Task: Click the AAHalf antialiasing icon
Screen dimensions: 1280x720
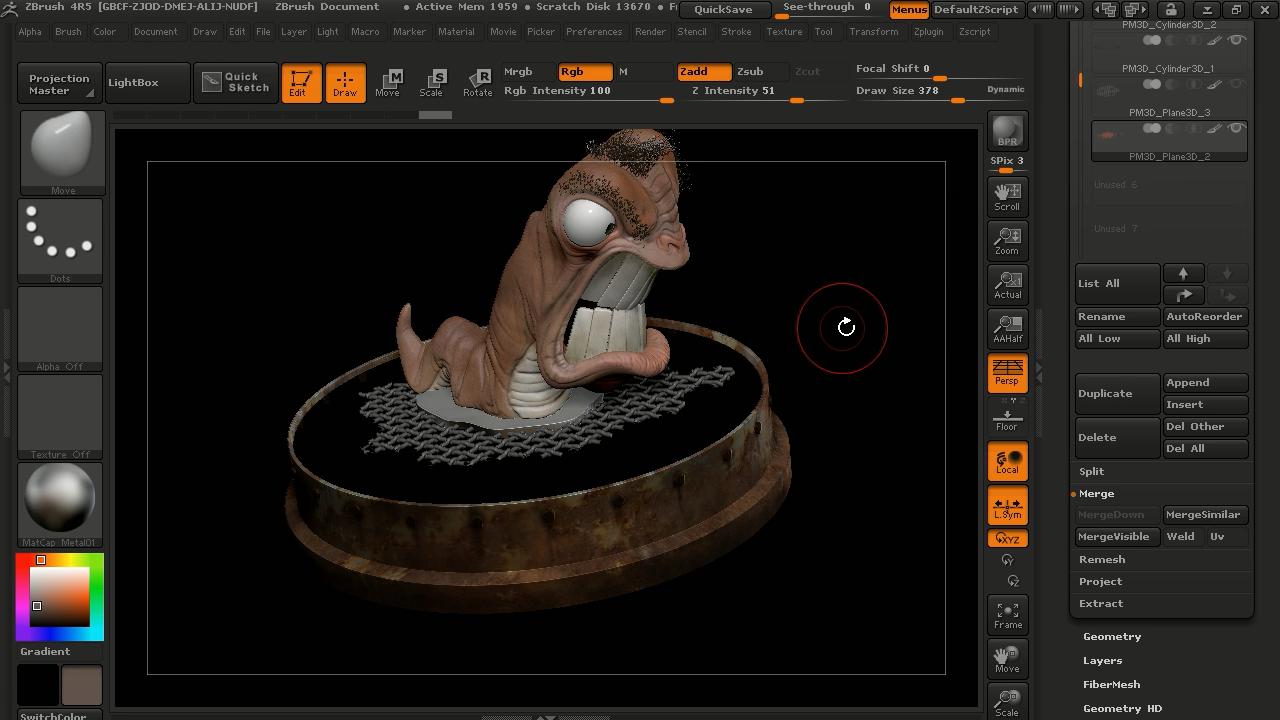Action: pyautogui.click(x=1007, y=328)
